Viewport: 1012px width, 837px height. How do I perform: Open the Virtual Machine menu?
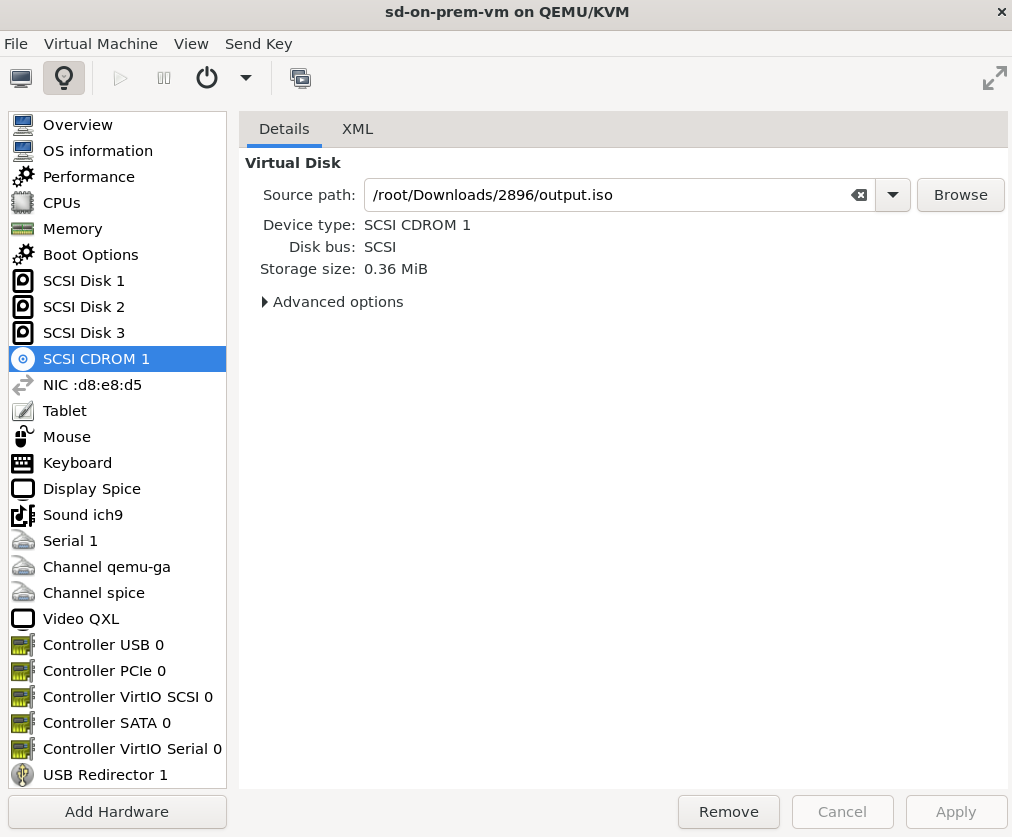click(x=101, y=44)
